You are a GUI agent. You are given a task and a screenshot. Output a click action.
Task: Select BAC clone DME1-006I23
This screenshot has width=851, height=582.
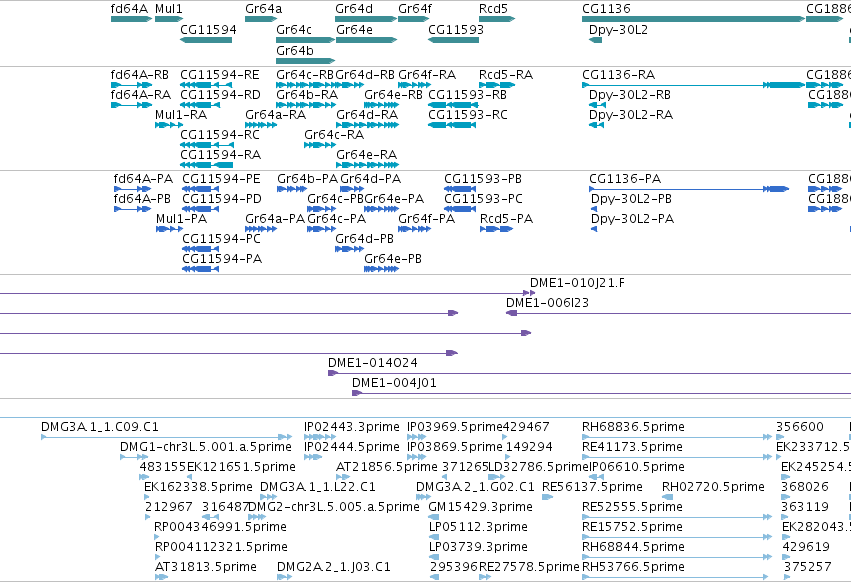coord(547,303)
